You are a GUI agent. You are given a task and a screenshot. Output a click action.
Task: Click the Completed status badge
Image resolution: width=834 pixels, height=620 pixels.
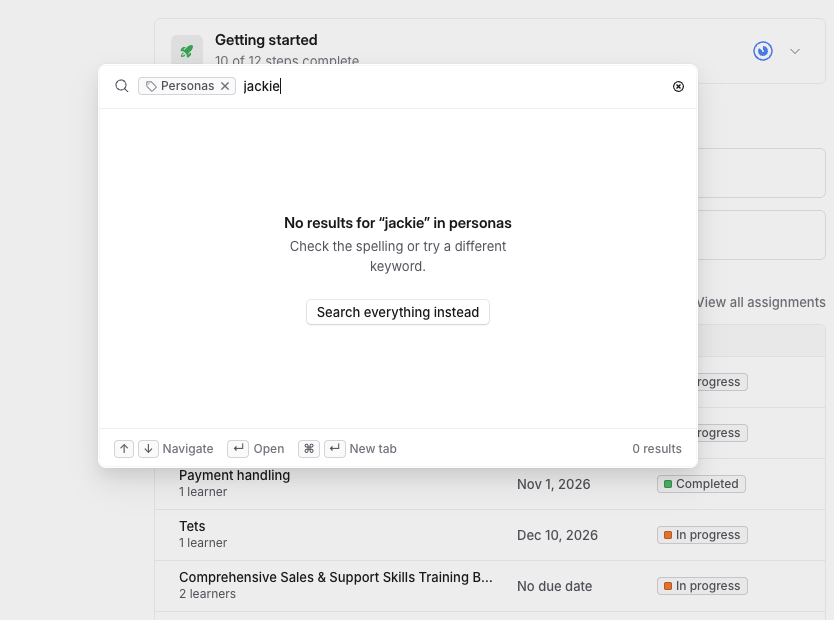pos(701,484)
